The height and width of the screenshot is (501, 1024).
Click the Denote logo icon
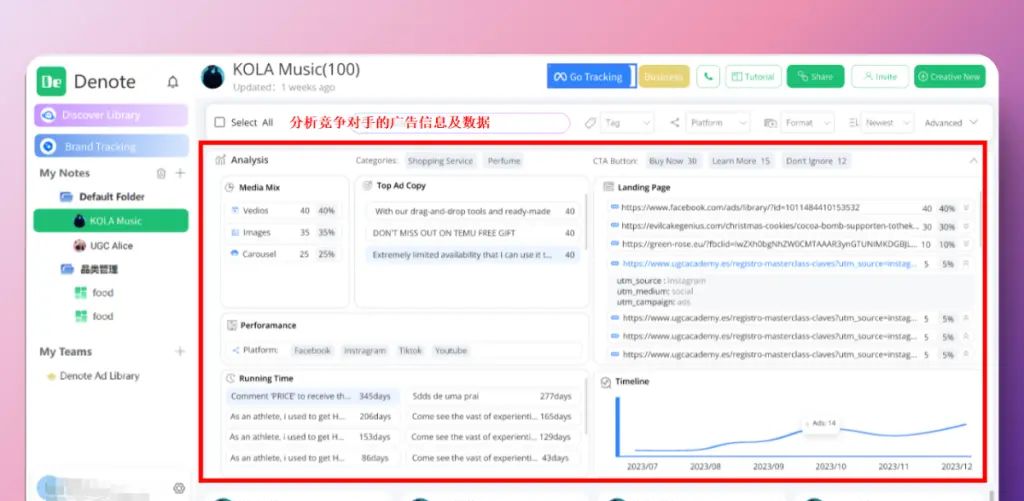51,81
